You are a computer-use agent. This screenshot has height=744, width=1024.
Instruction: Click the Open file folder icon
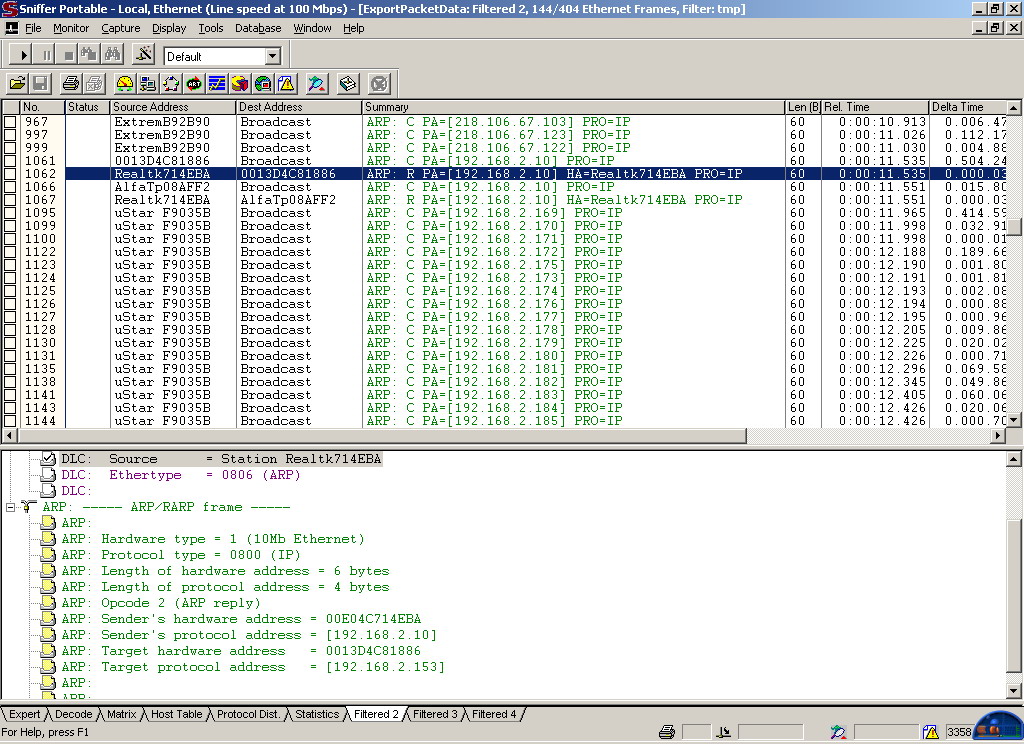click(x=18, y=84)
